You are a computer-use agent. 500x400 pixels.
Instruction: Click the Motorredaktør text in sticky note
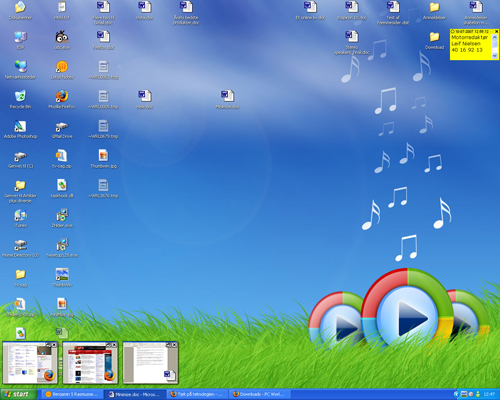[x=470, y=37]
